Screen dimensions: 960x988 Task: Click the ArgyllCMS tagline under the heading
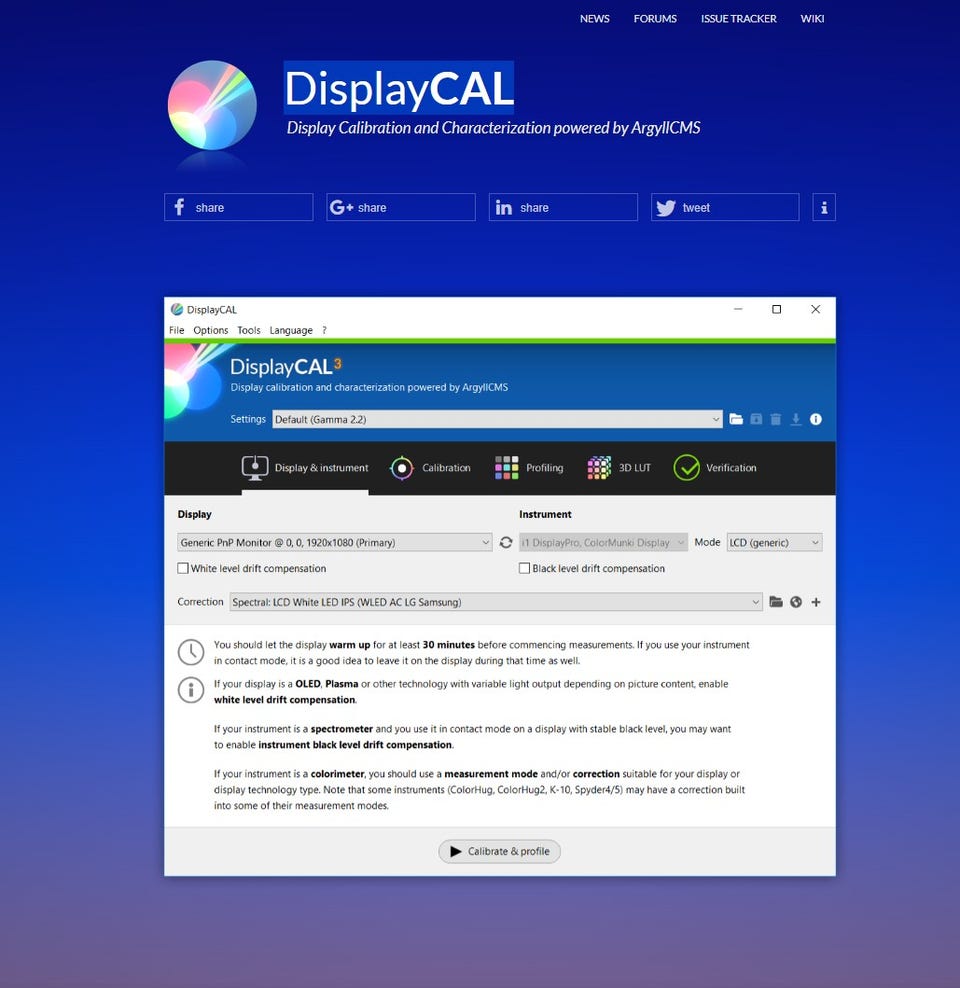point(493,128)
